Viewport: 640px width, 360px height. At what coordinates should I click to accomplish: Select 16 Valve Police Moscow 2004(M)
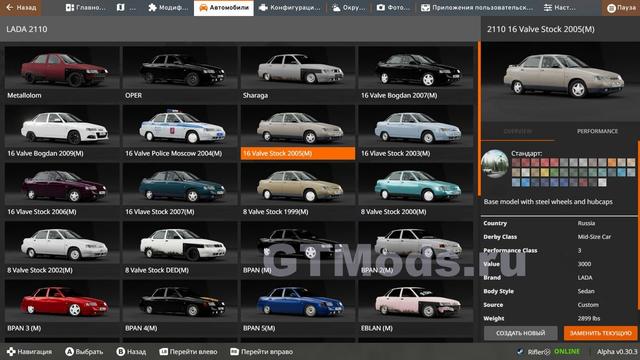pos(180,132)
